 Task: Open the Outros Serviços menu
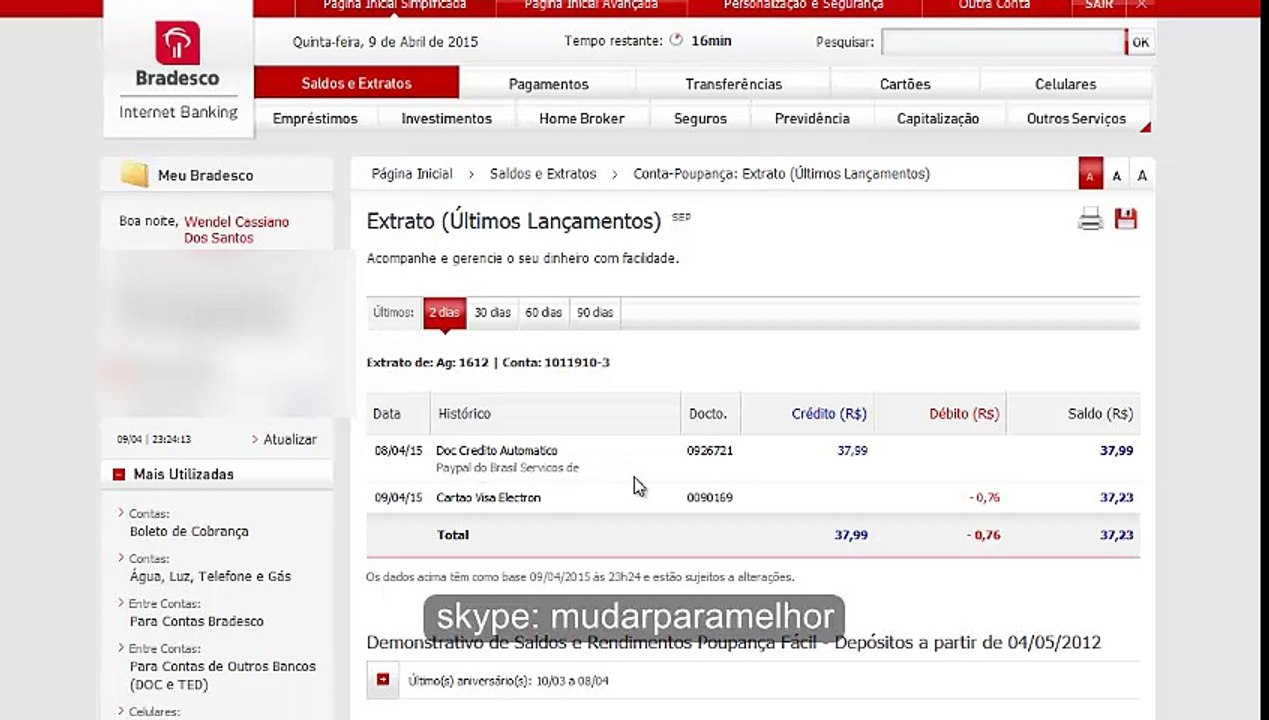point(1076,118)
